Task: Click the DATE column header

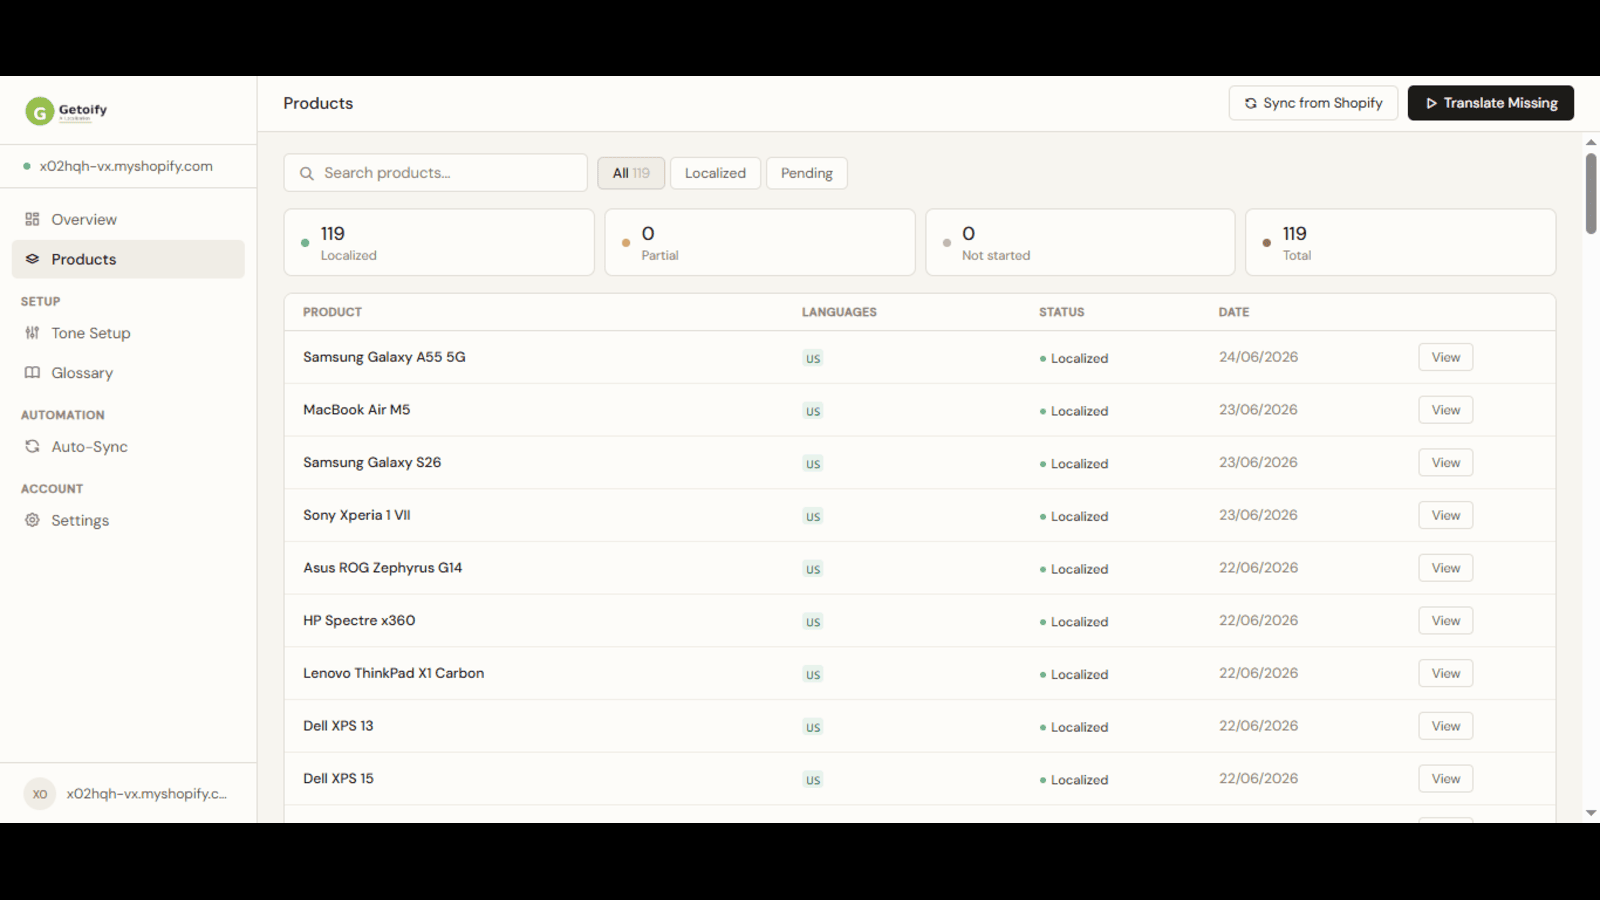Action: click(1234, 312)
